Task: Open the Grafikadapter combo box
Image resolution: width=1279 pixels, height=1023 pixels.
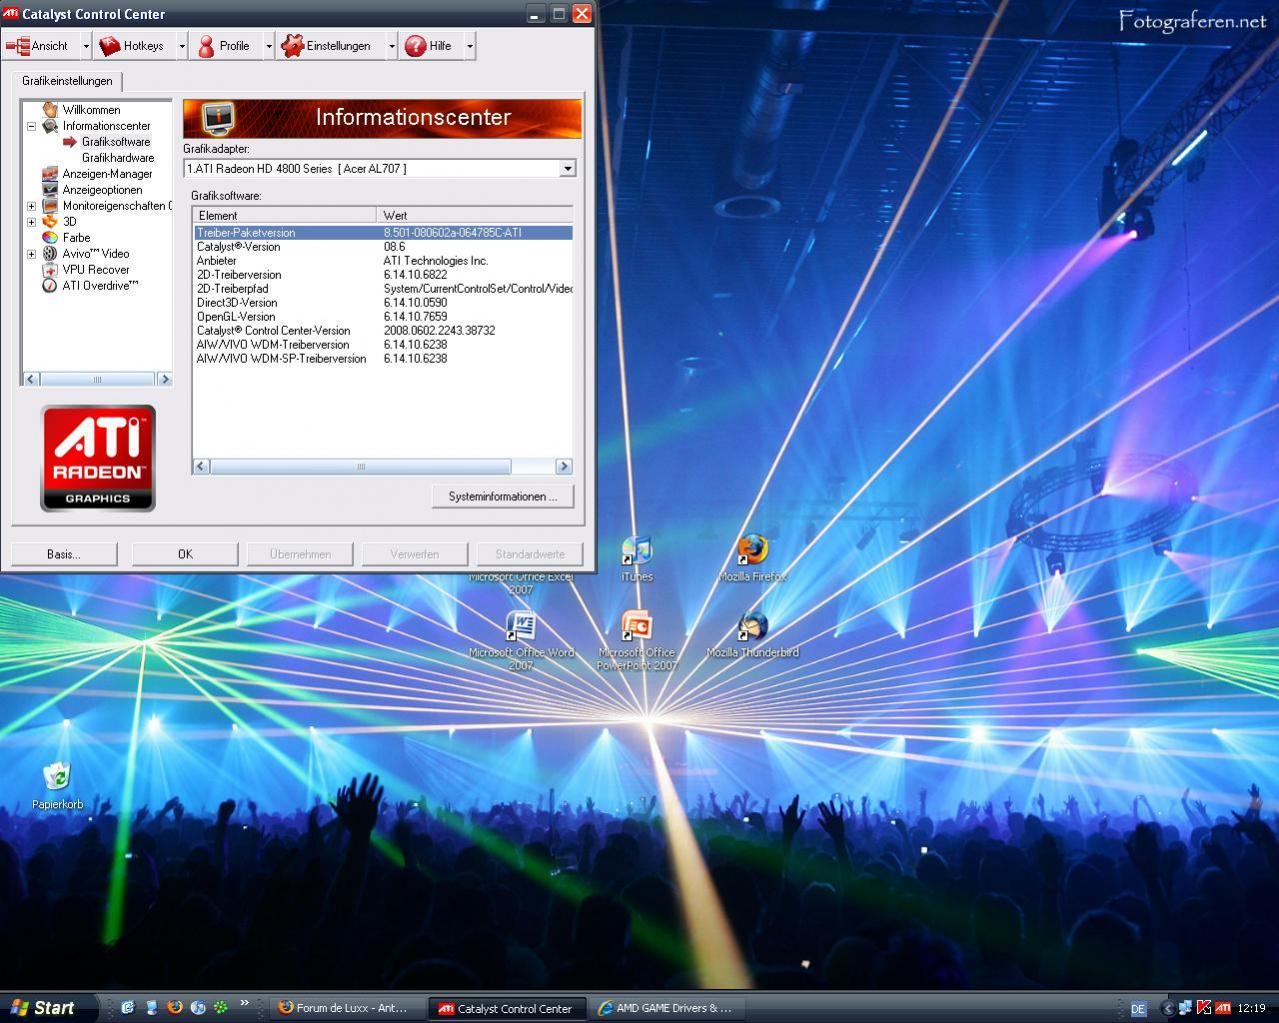Action: pyautogui.click(x=380, y=168)
